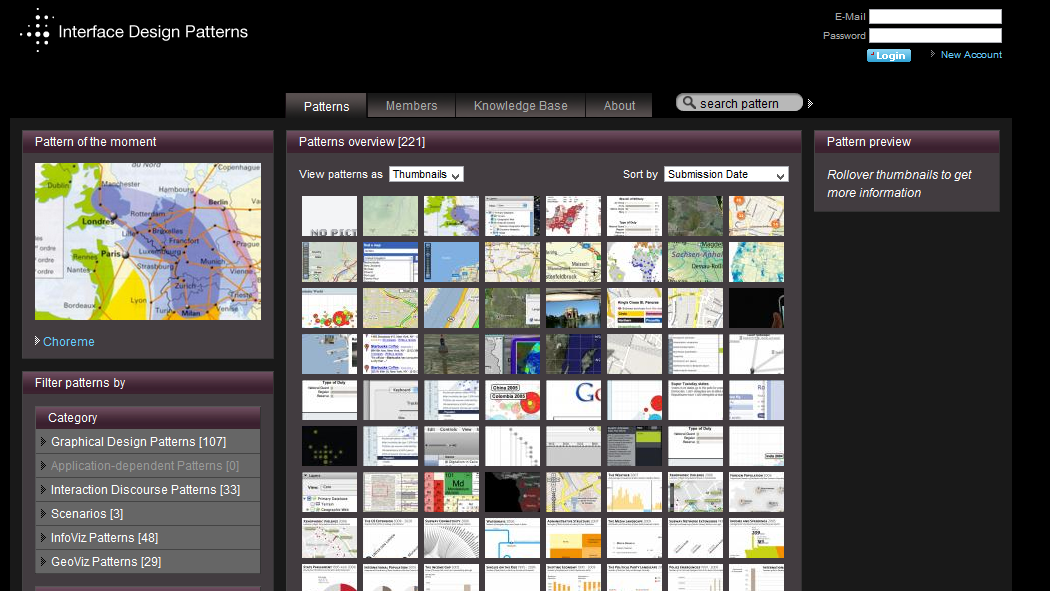The width and height of the screenshot is (1050, 591).
Task: Click the arrow icon before New Account
Action: [933, 54]
